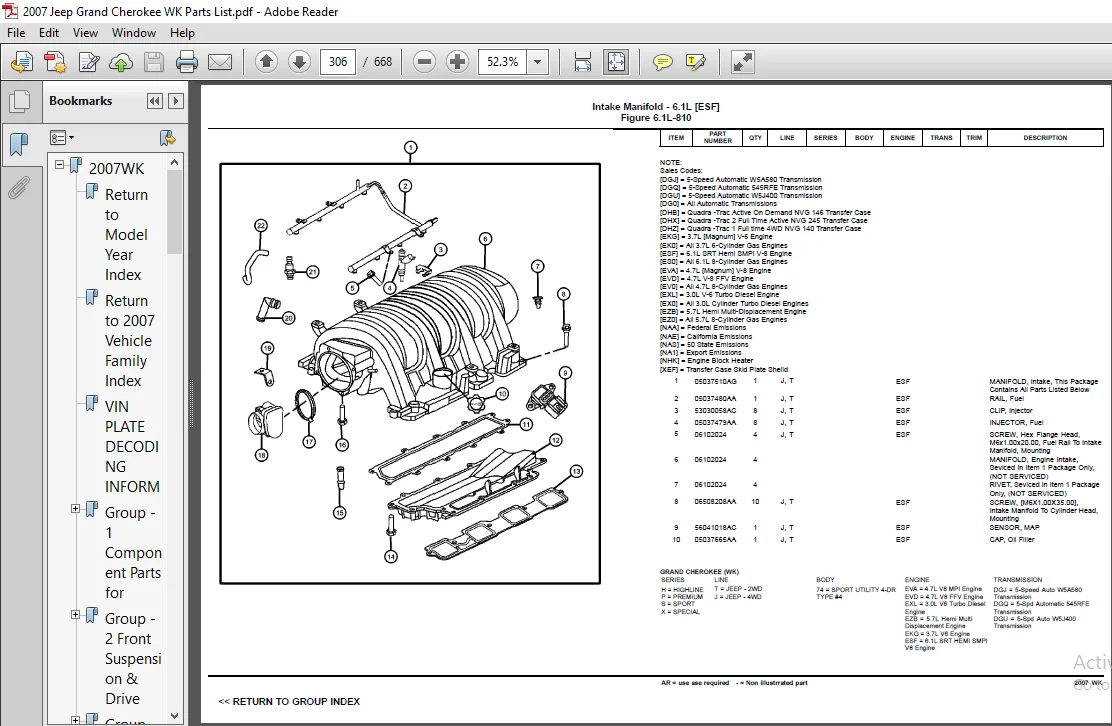Select Return to Model Year Index bookmark
The height and width of the screenshot is (726, 1112).
[x=126, y=234]
